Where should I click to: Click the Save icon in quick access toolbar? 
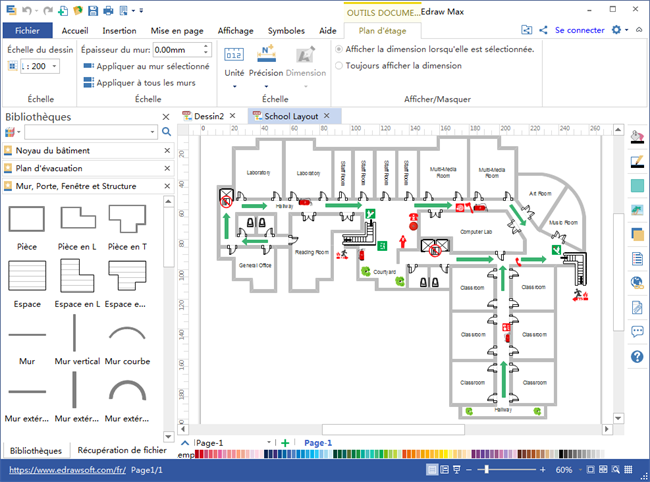point(93,11)
